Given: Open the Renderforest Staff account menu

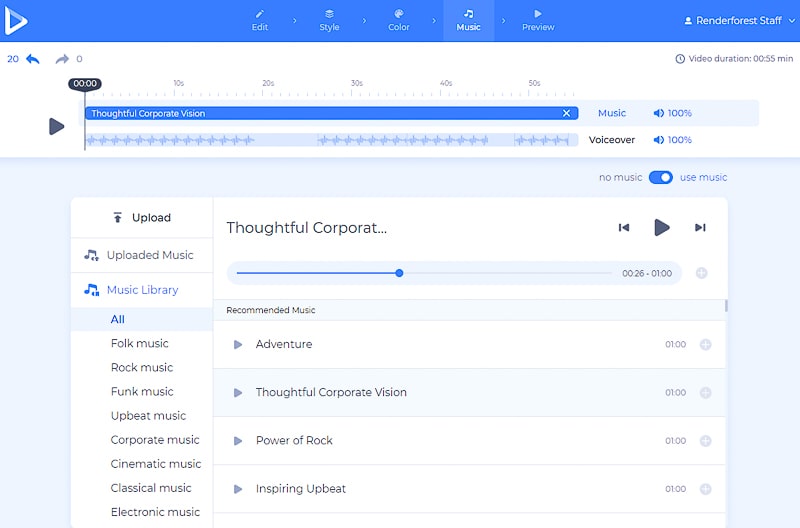Looking at the screenshot, I should (731, 20).
